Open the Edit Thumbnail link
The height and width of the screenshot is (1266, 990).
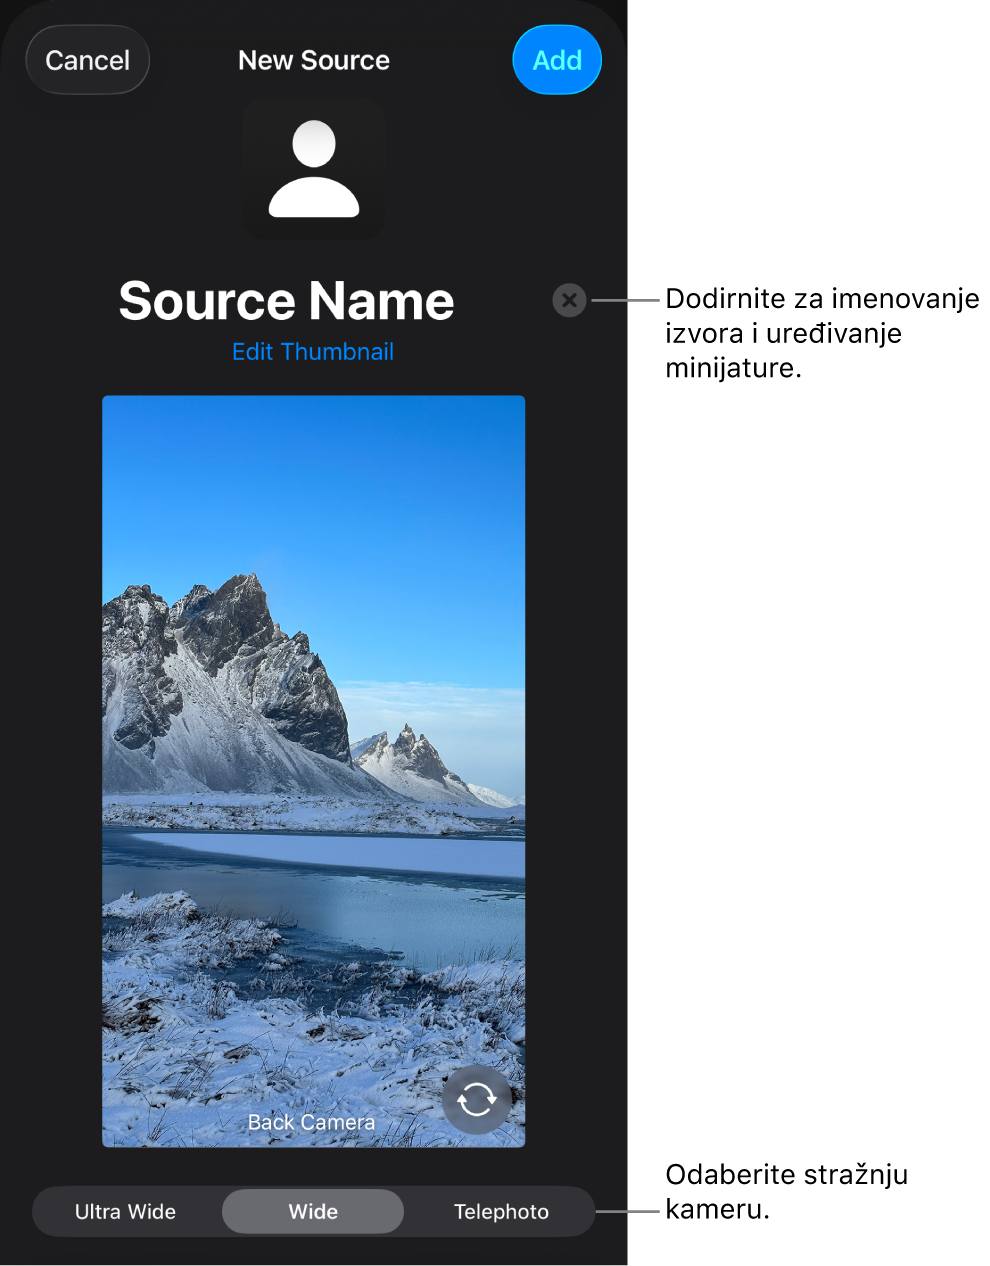[x=313, y=352]
